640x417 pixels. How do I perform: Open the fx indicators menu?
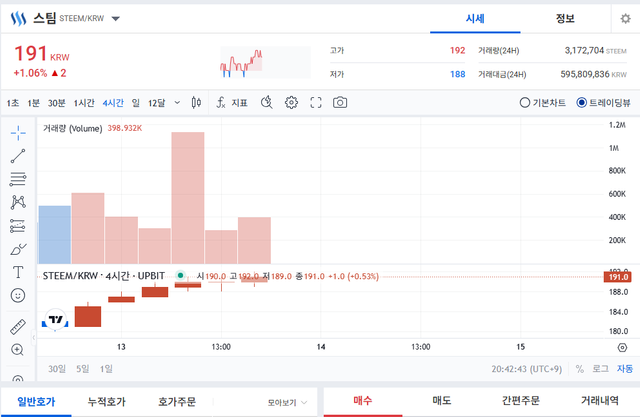pyautogui.click(x=221, y=102)
